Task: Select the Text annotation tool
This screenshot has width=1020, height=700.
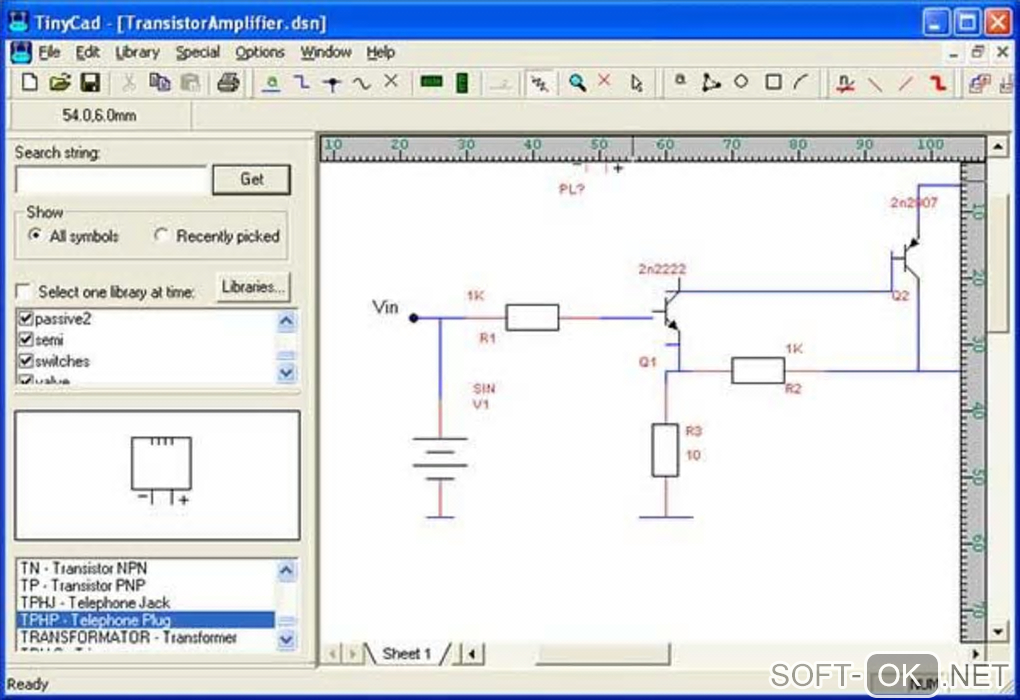Action: click(680, 81)
